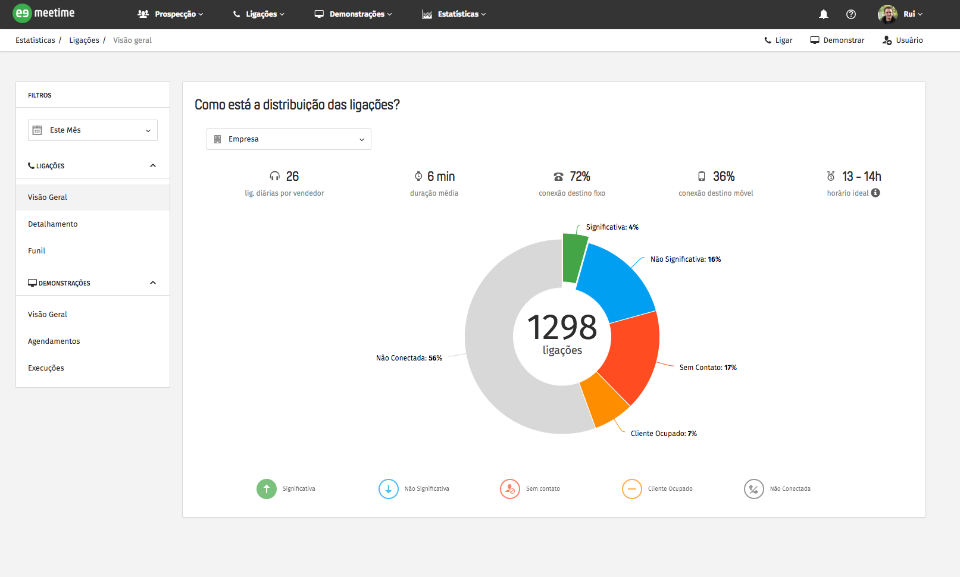Collapse the Ligações sidebar section
960x577 pixels.
(x=153, y=165)
